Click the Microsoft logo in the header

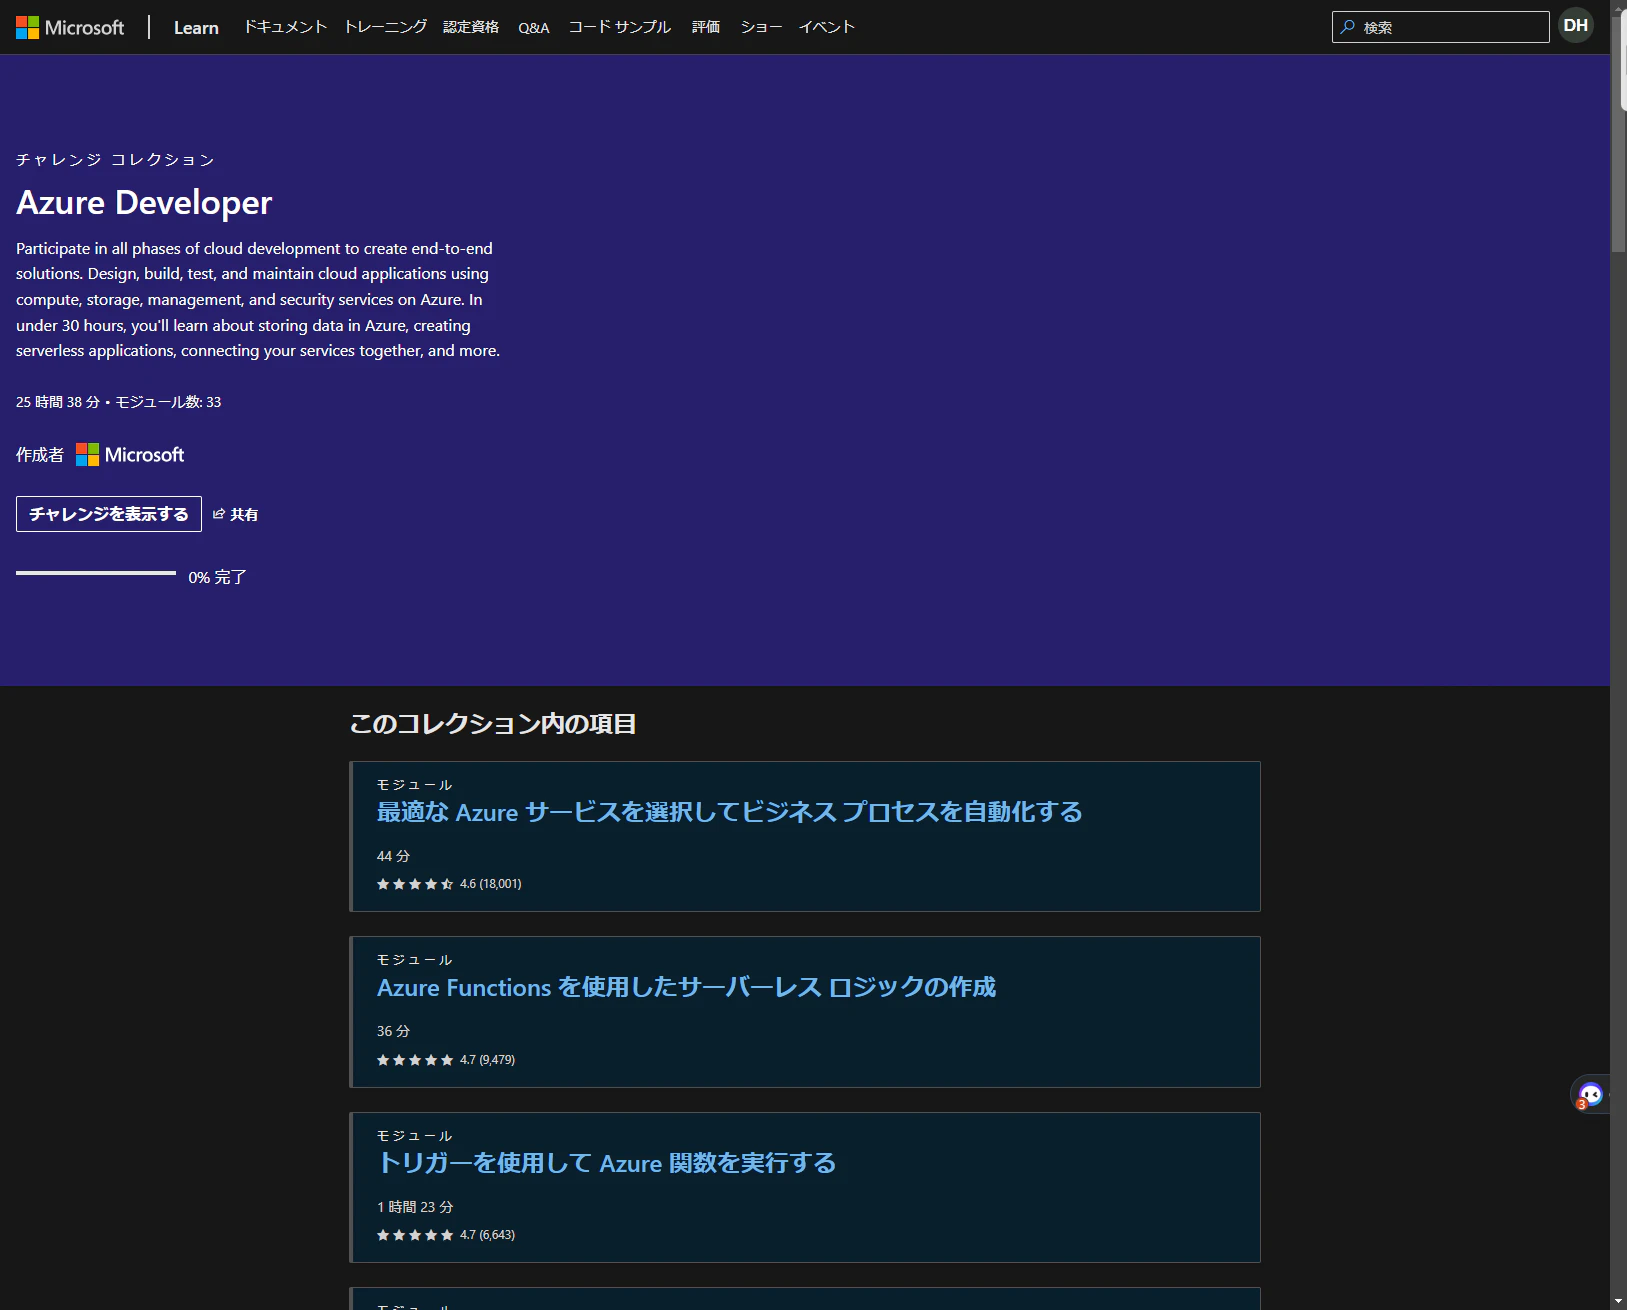tap(70, 27)
